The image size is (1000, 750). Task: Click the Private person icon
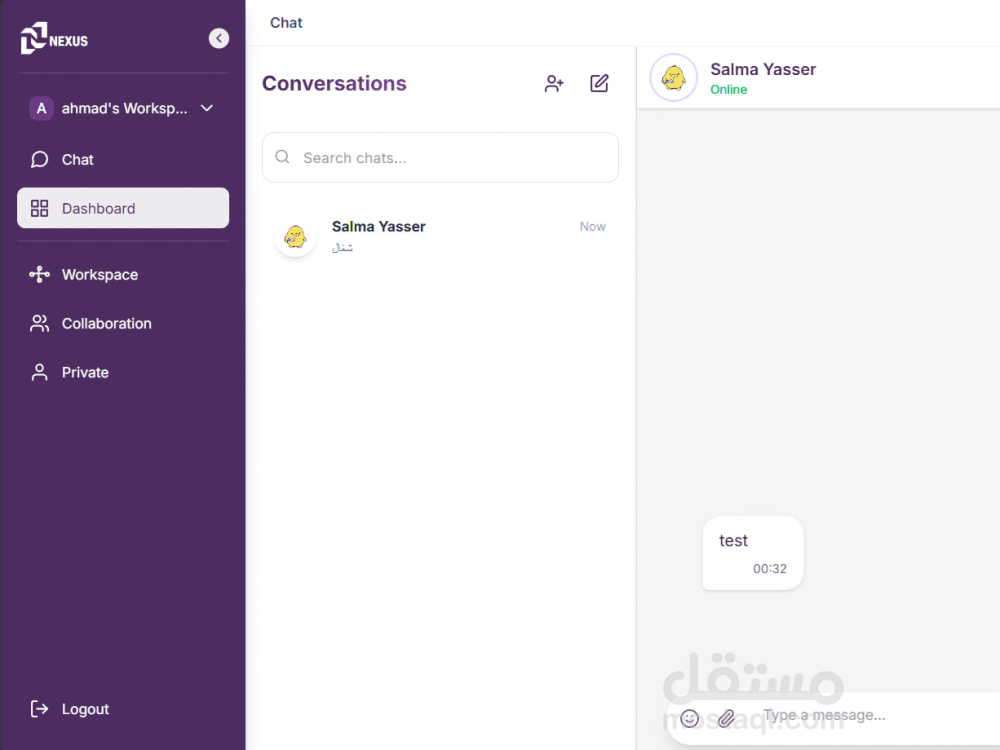click(40, 372)
